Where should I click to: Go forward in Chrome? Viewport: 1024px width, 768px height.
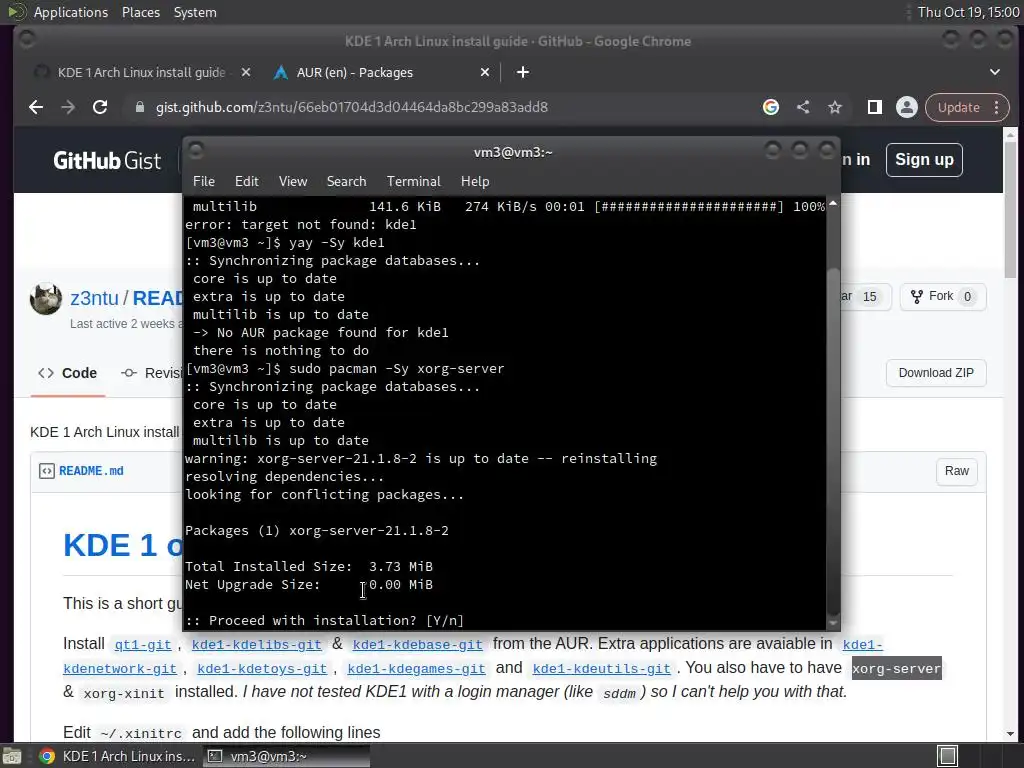68,107
